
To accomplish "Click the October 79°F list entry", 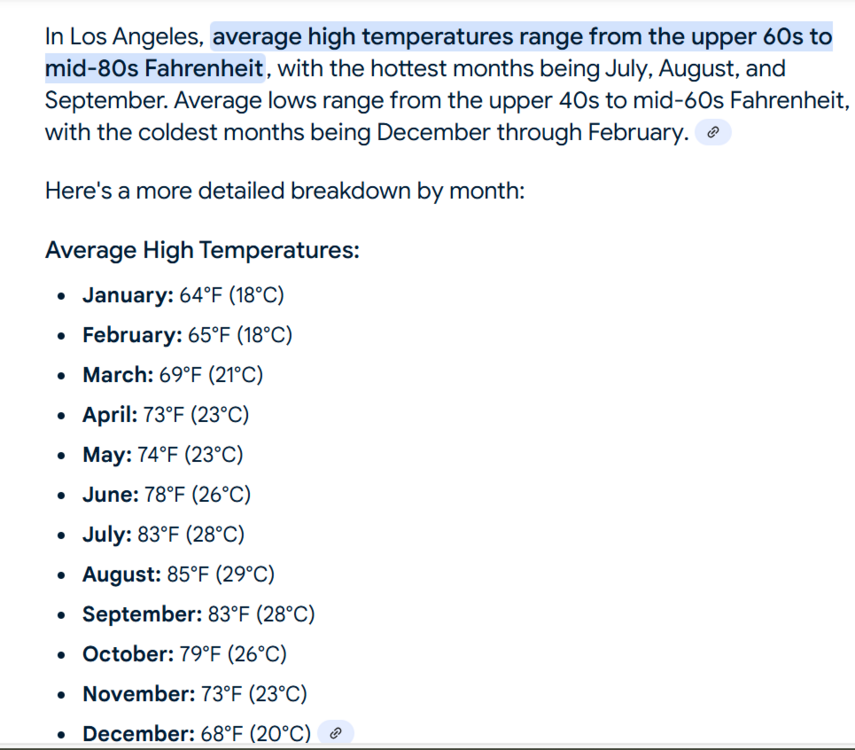I will [184, 654].
